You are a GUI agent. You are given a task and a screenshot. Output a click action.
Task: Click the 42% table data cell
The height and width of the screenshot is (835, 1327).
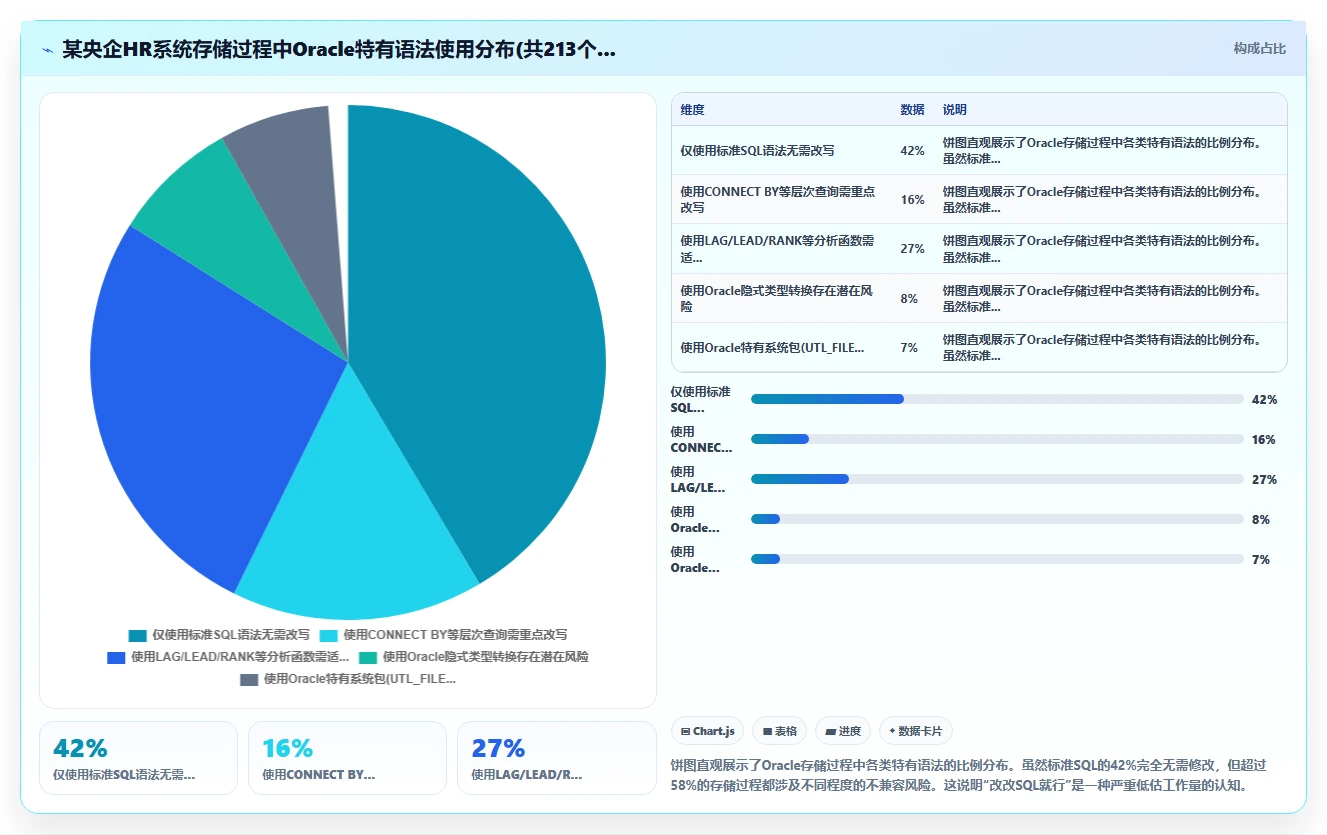coord(912,151)
